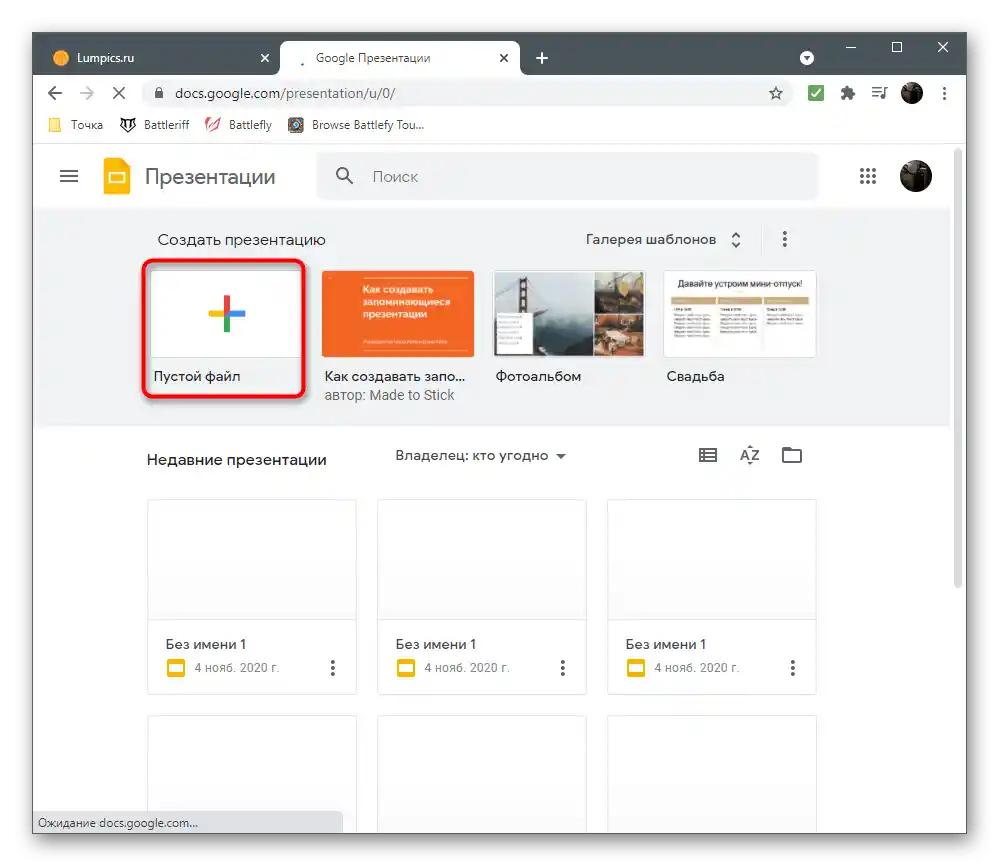999x866 pixels.
Task: Open the Google apps grid
Action: coord(868,176)
